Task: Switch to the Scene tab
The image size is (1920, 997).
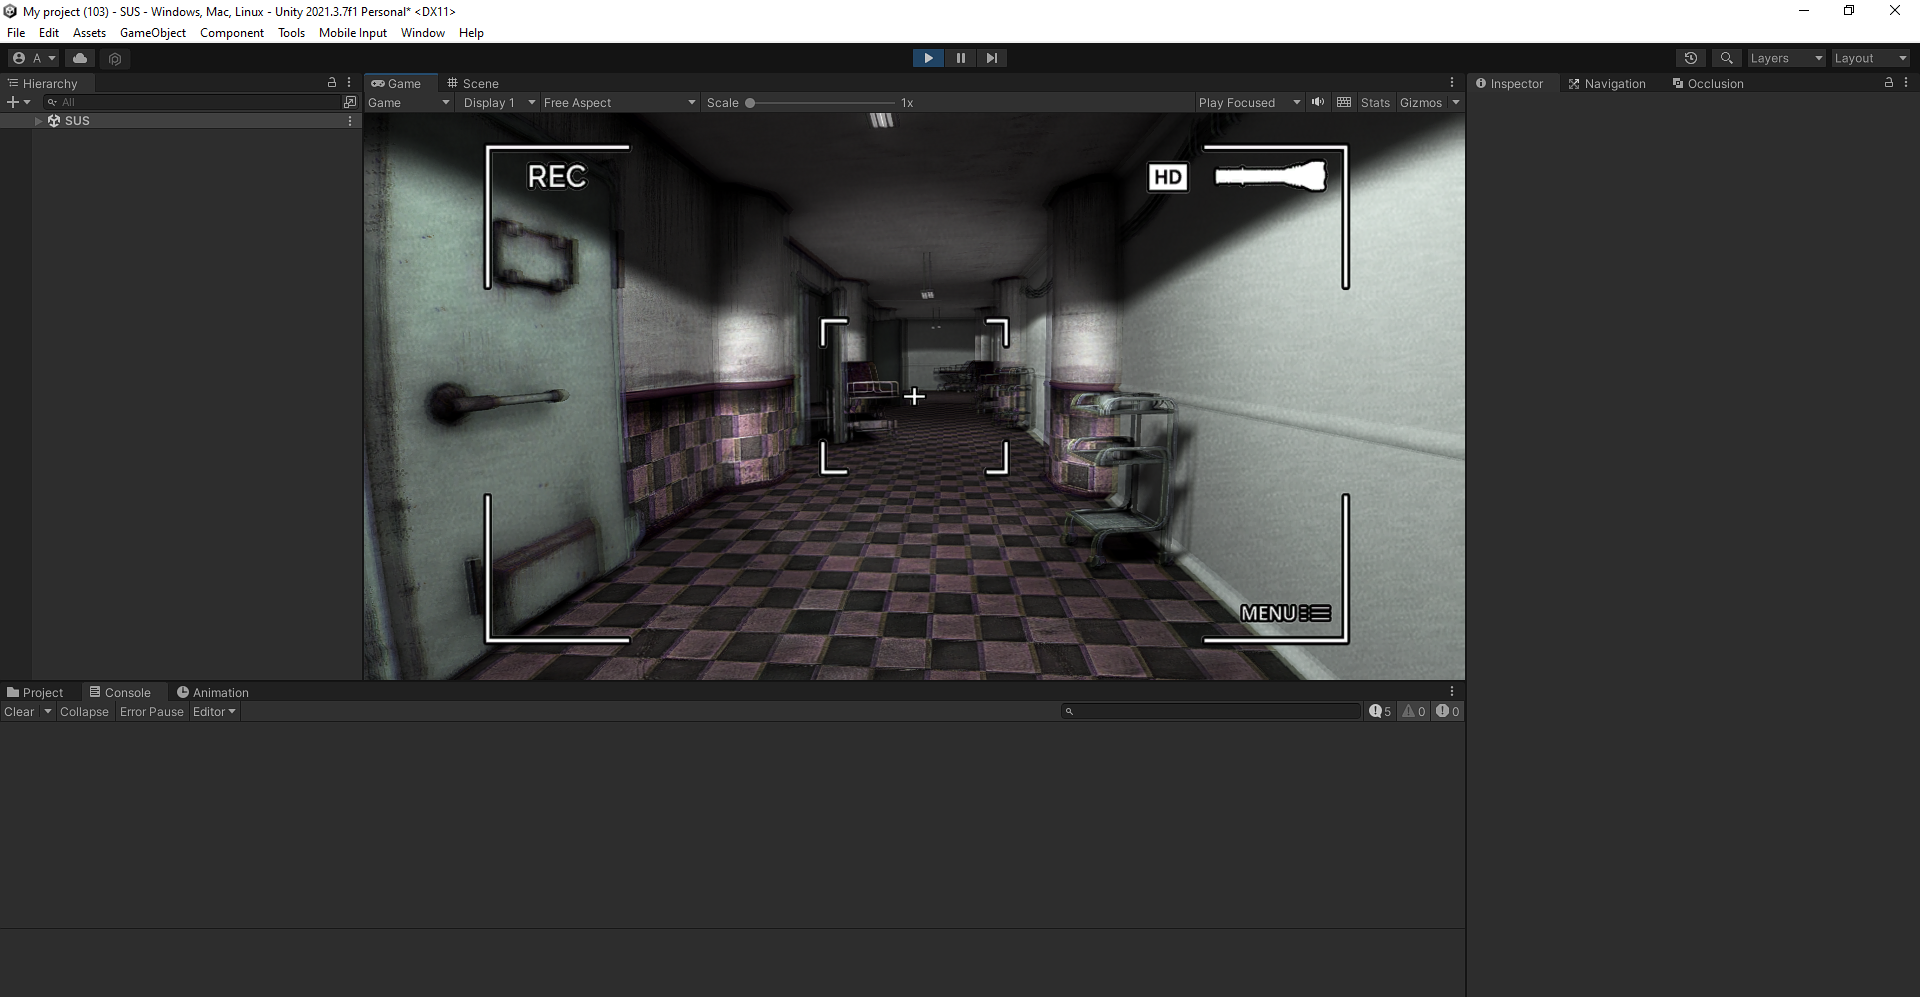Action: (473, 83)
